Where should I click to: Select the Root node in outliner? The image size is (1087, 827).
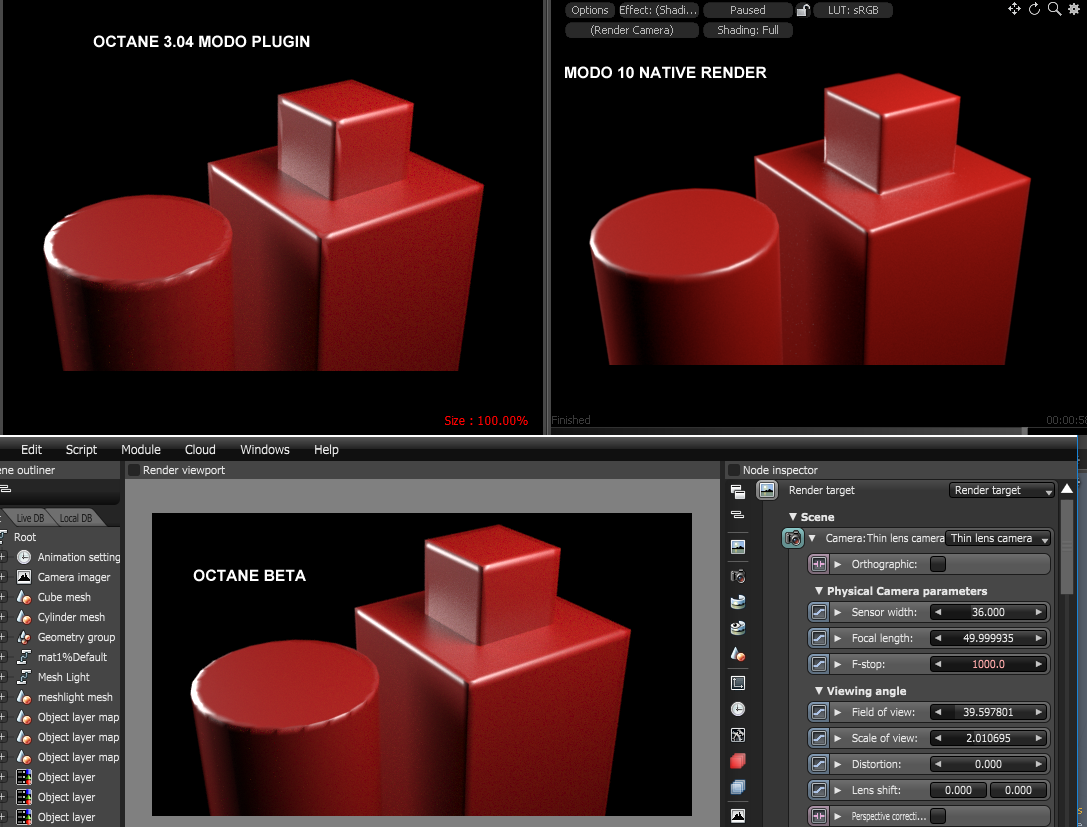click(x=24, y=537)
